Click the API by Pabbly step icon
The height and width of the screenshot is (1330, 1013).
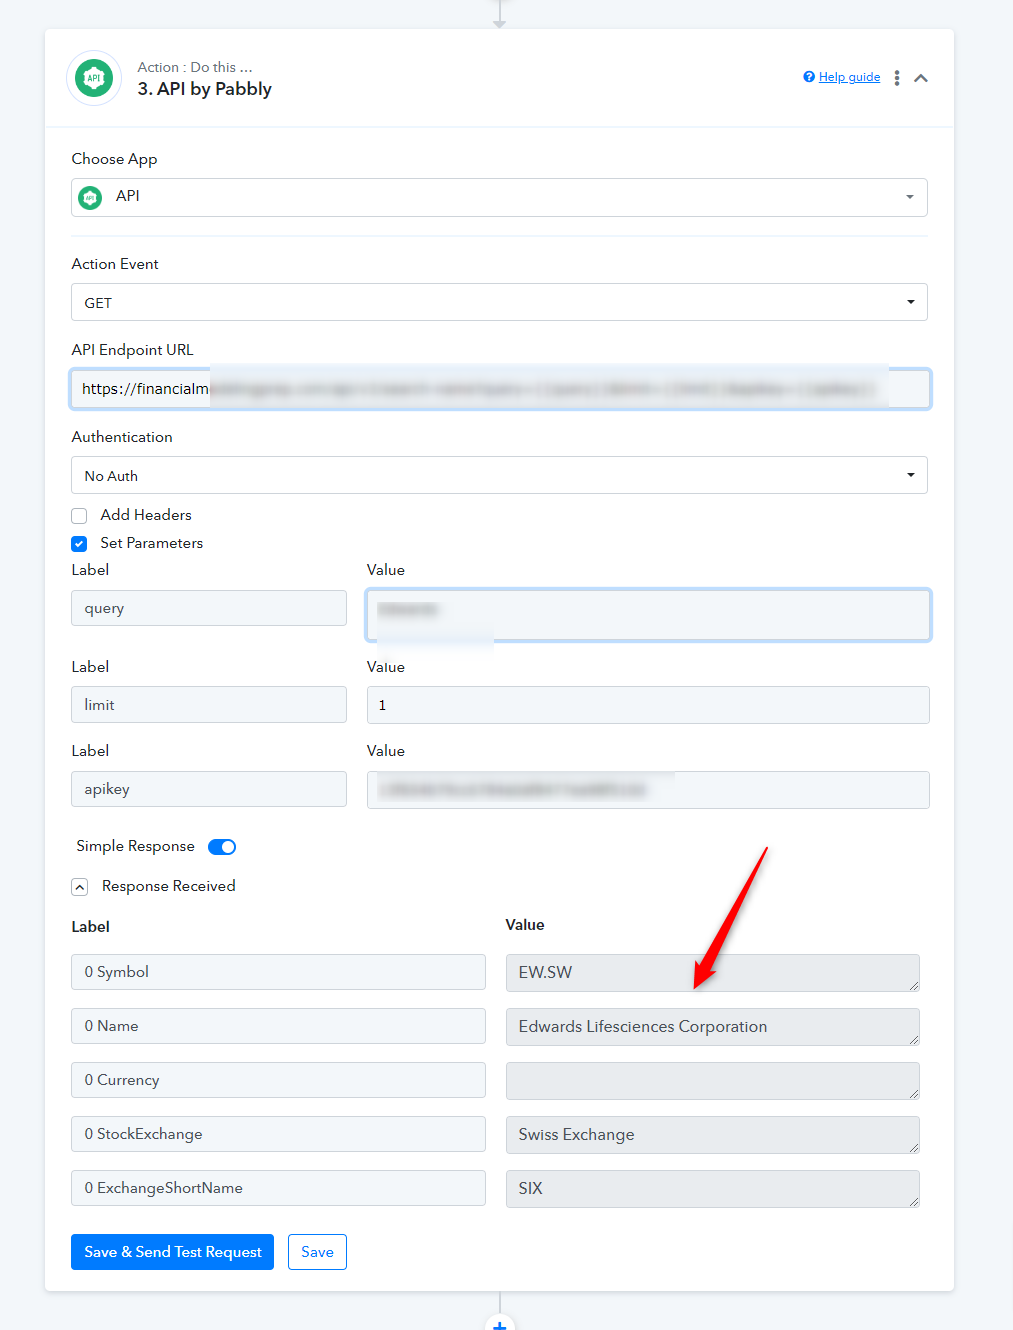coord(94,78)
